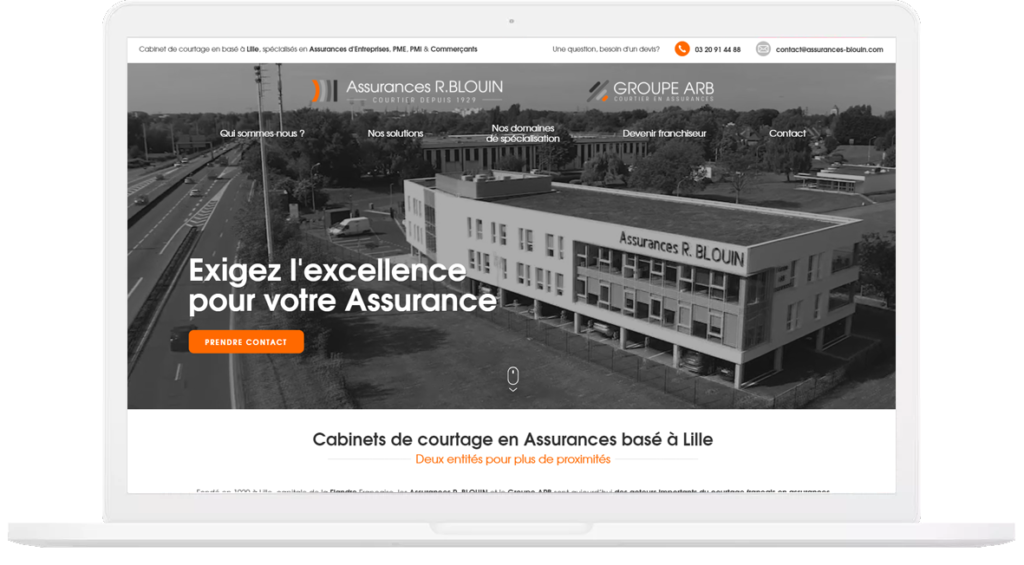The height and width of the screenshot is (565, 1024).
Task: Open the Devenir franchiseur page
Action: click(664, 133)
